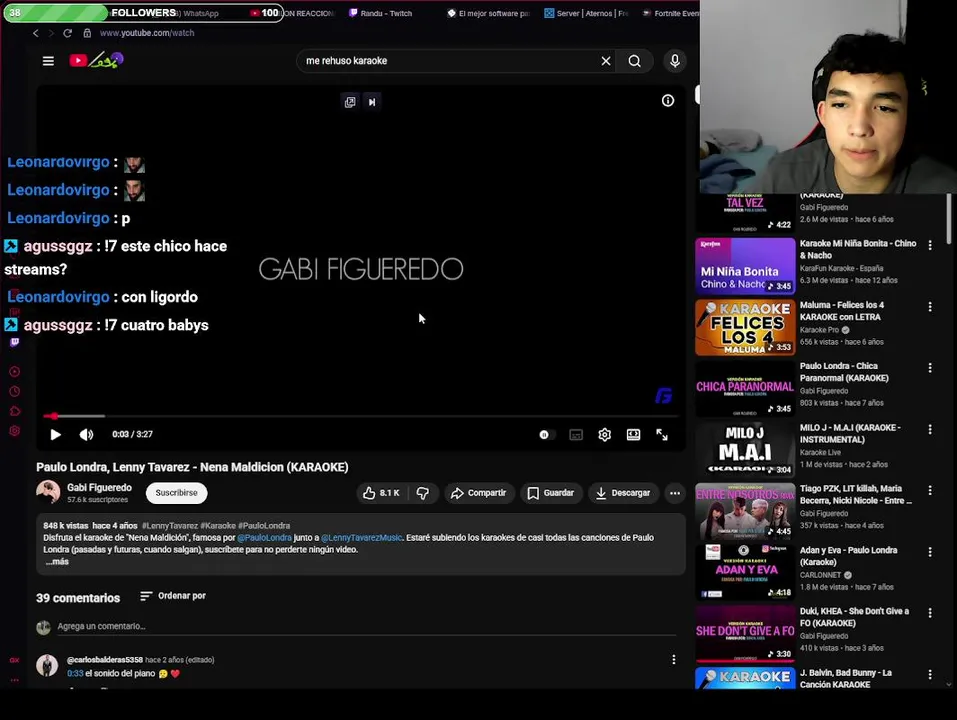Image resolution: width=957 pixels, height=720 pixels.
Task: Like the video (8.1 K)
Action: 382,493
